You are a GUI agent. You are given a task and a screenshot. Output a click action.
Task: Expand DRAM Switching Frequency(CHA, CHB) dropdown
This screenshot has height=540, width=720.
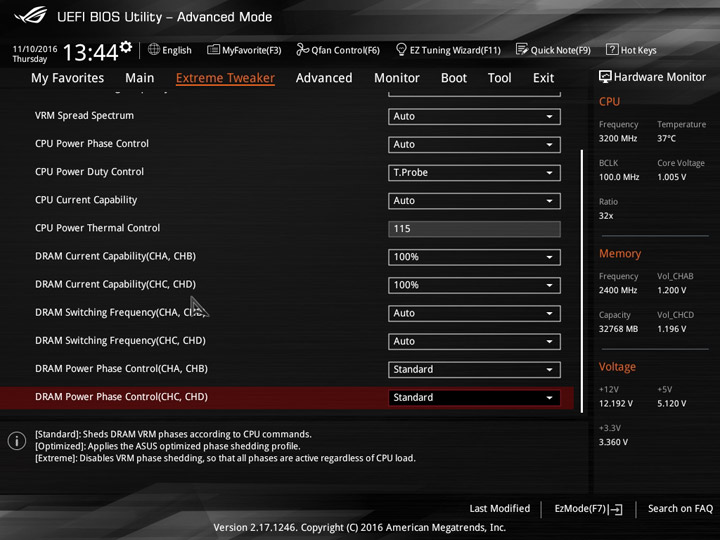tap(474, 313)
